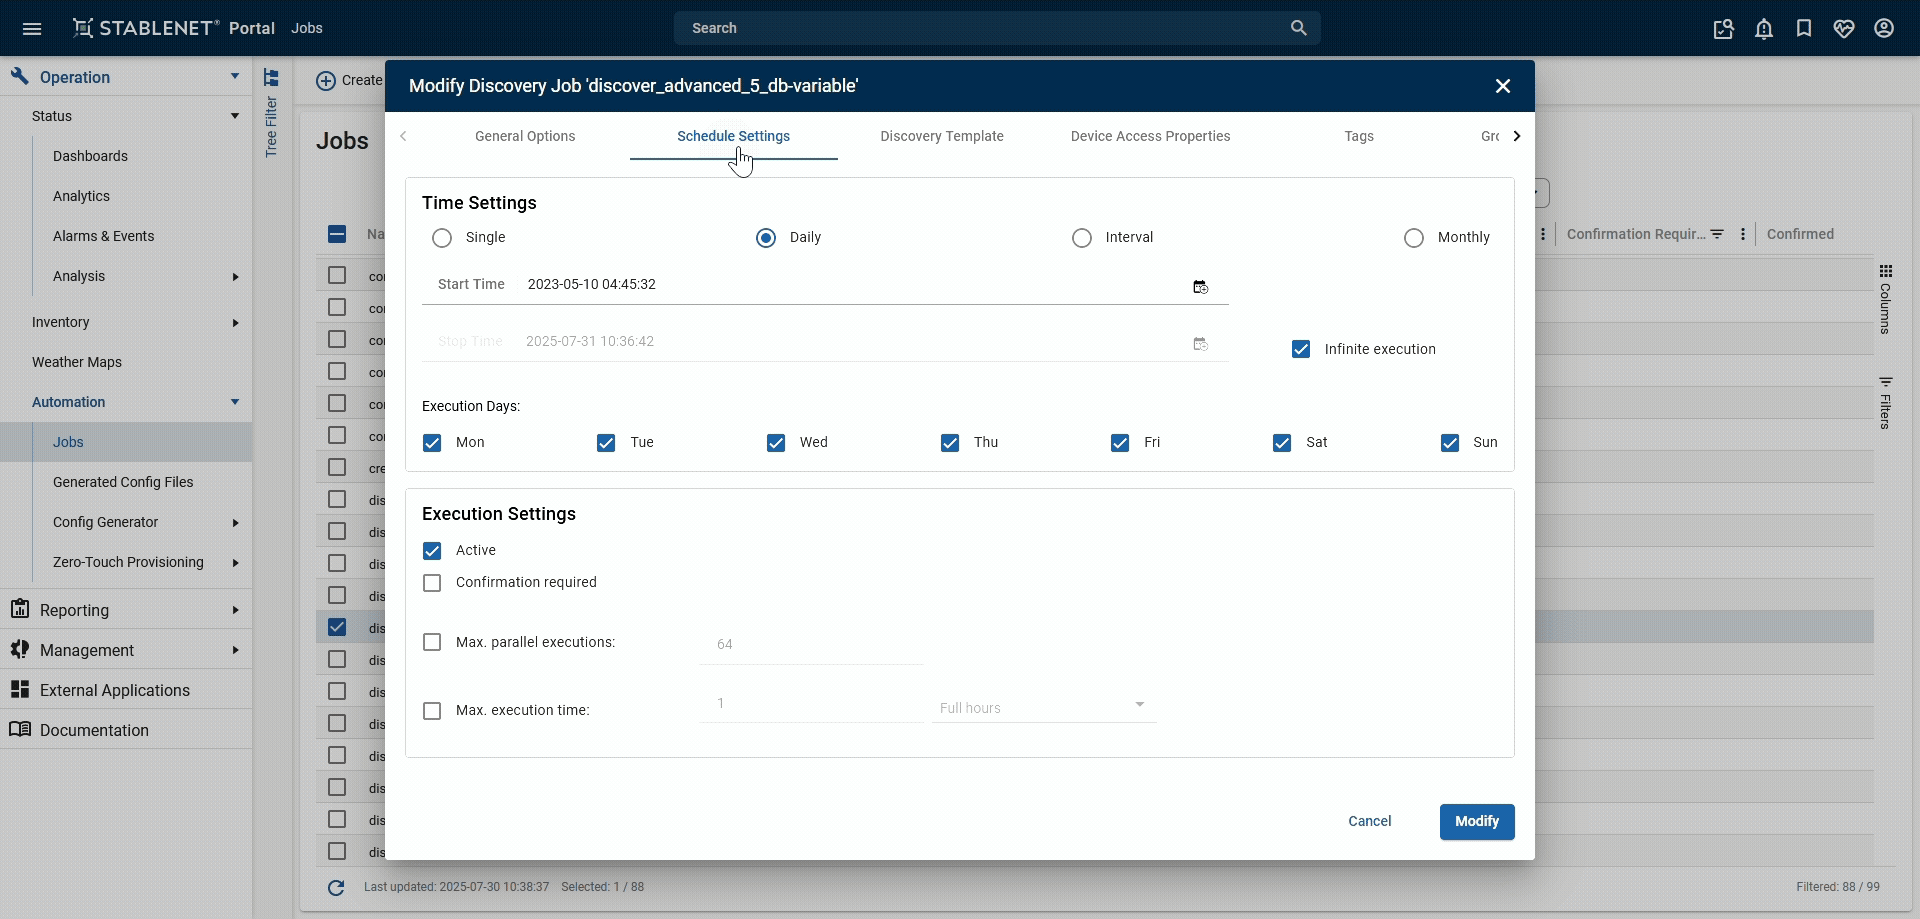Select the Single radio option
Image resolution: width=1920 pixels, height=919 pixels.
[442, 238]
